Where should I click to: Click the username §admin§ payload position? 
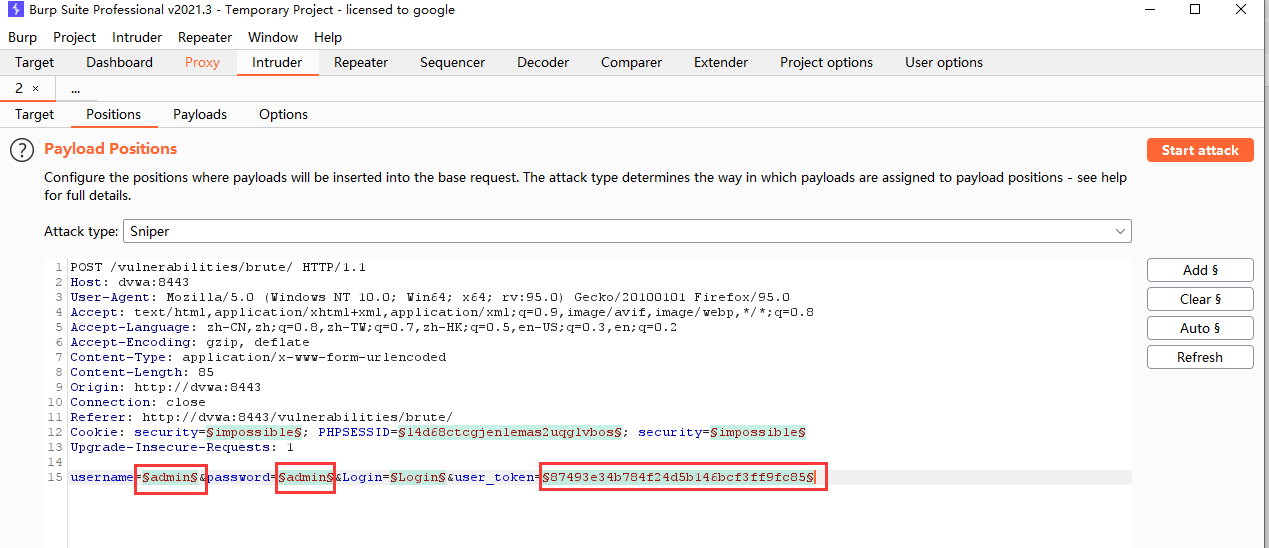pyautogui.click(x=169, y=478)
